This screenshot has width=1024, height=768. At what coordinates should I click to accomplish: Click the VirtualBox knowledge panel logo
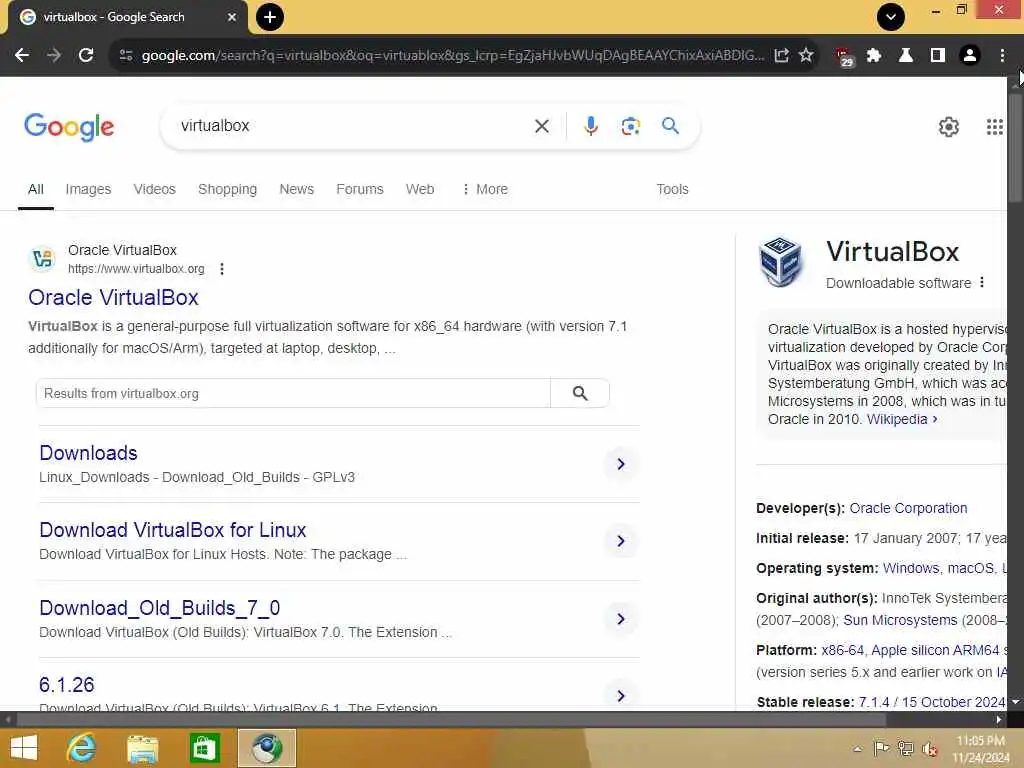coord(781,262)
